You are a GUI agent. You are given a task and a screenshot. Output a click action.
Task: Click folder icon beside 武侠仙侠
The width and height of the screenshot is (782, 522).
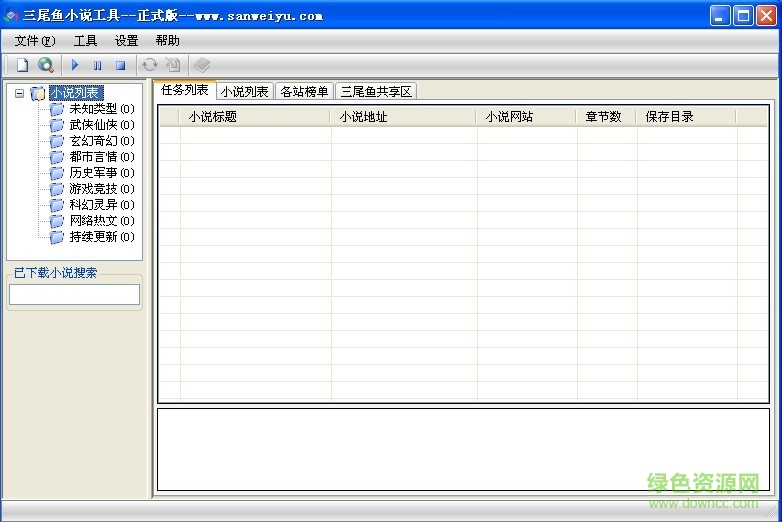(57, 125)
